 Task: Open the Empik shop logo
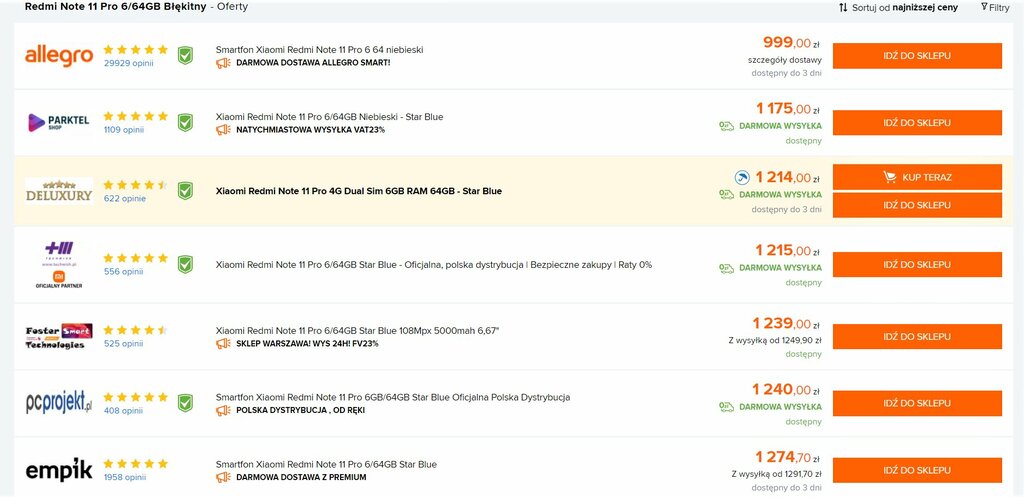click(59, 470)
